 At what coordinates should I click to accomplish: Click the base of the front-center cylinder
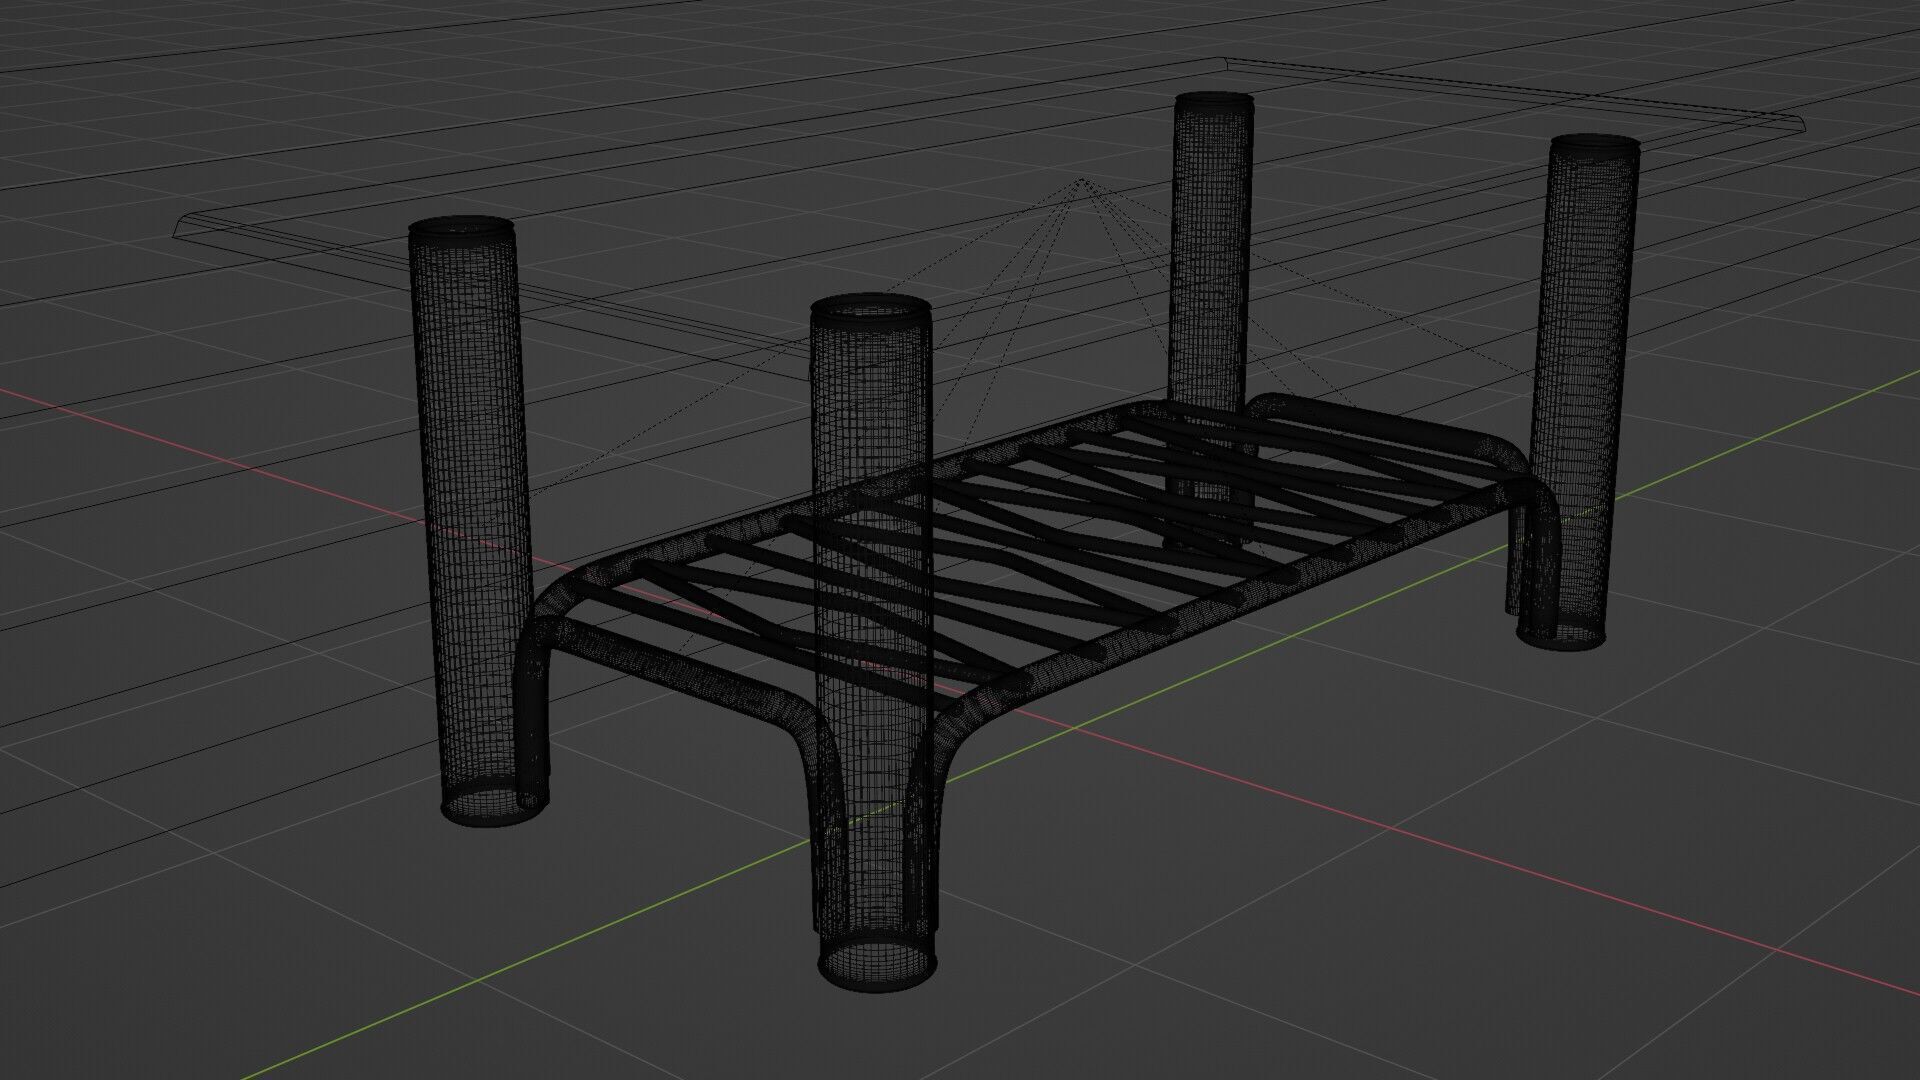point(879,965)
